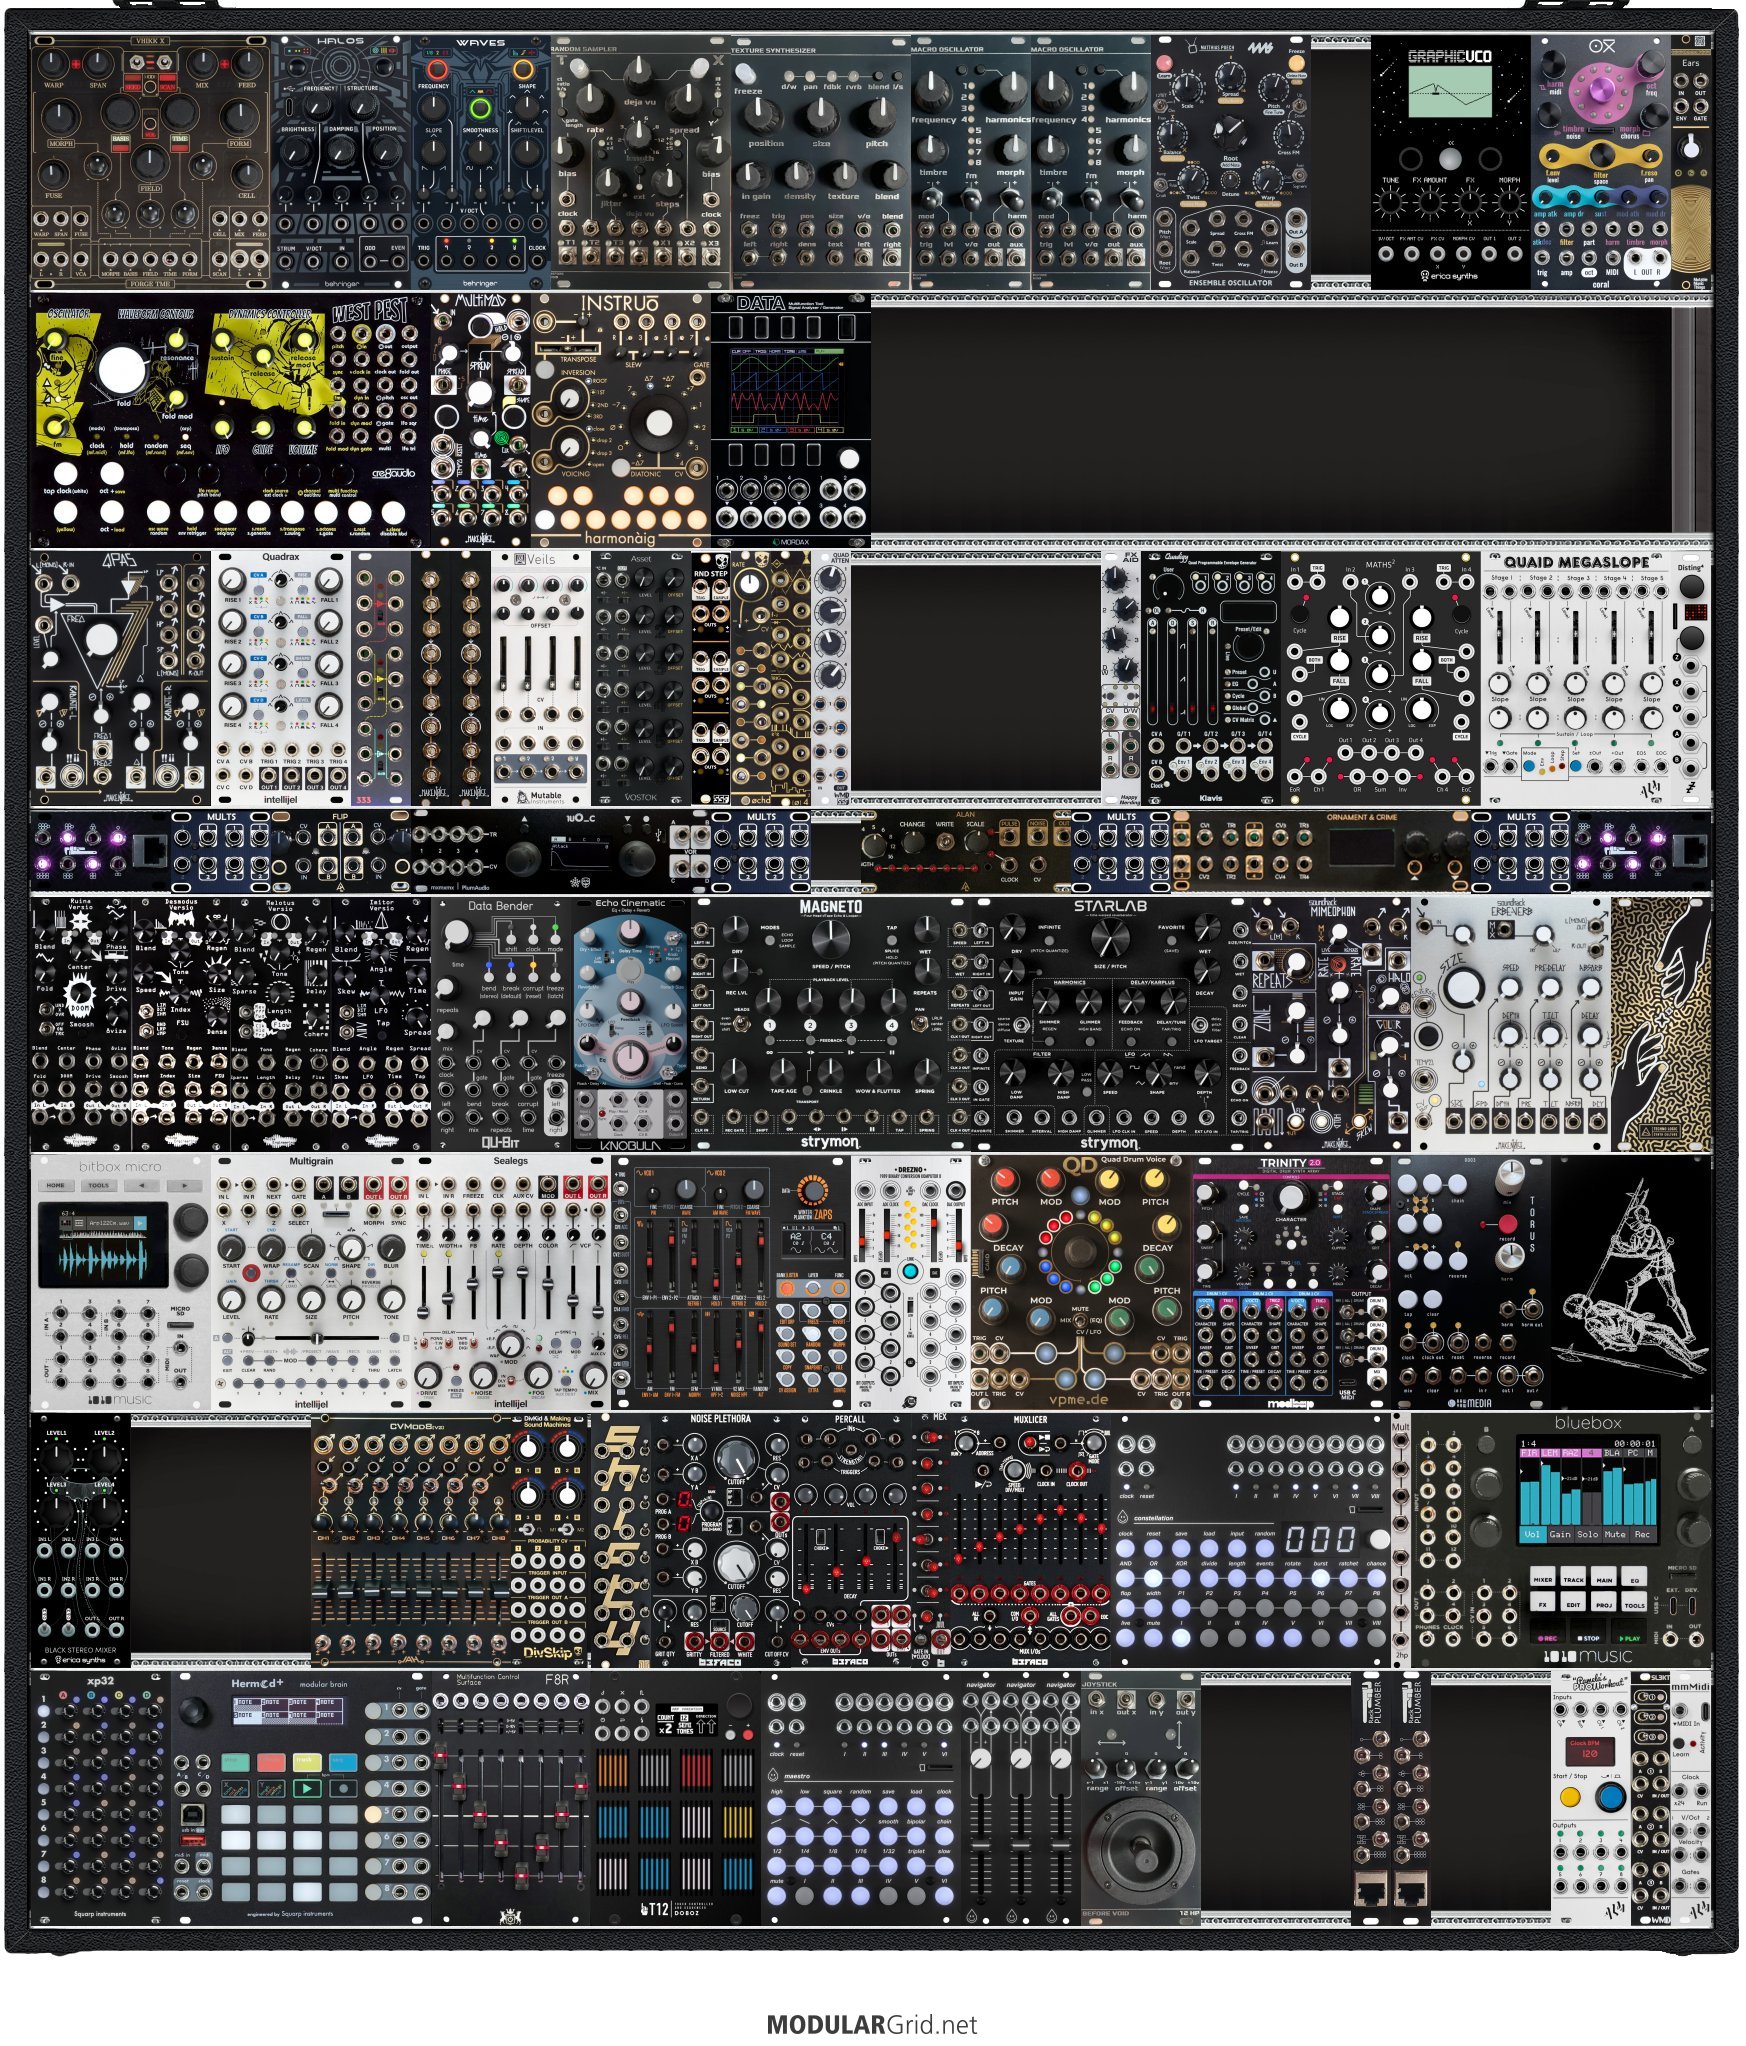Open the Mutable Instruments Veils module
1746x2046 pixels.
[540, 678]
